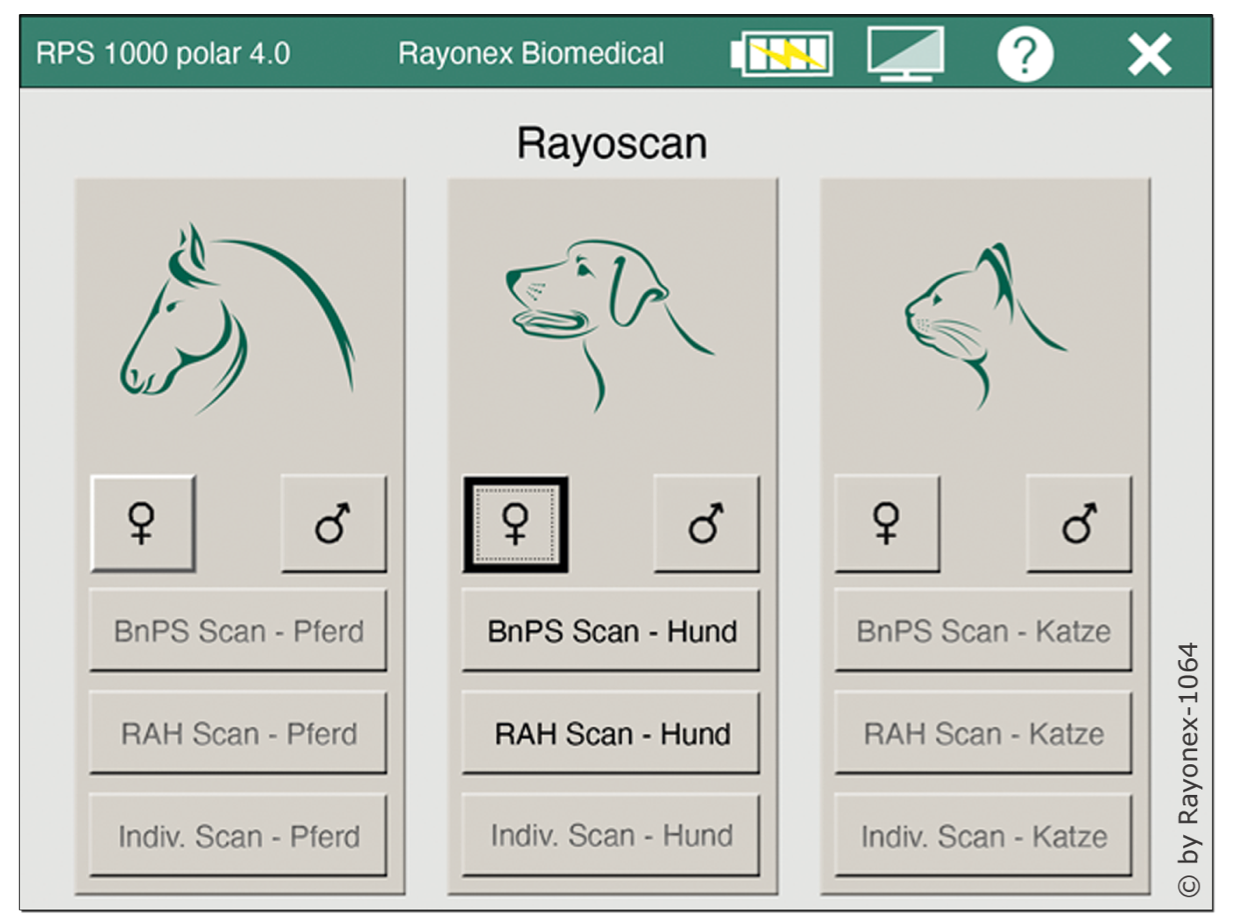Image resolution: width=1236 pixels, height=920 pixels.
Task: Select female symbol for horse
Action: coord(143,524)
